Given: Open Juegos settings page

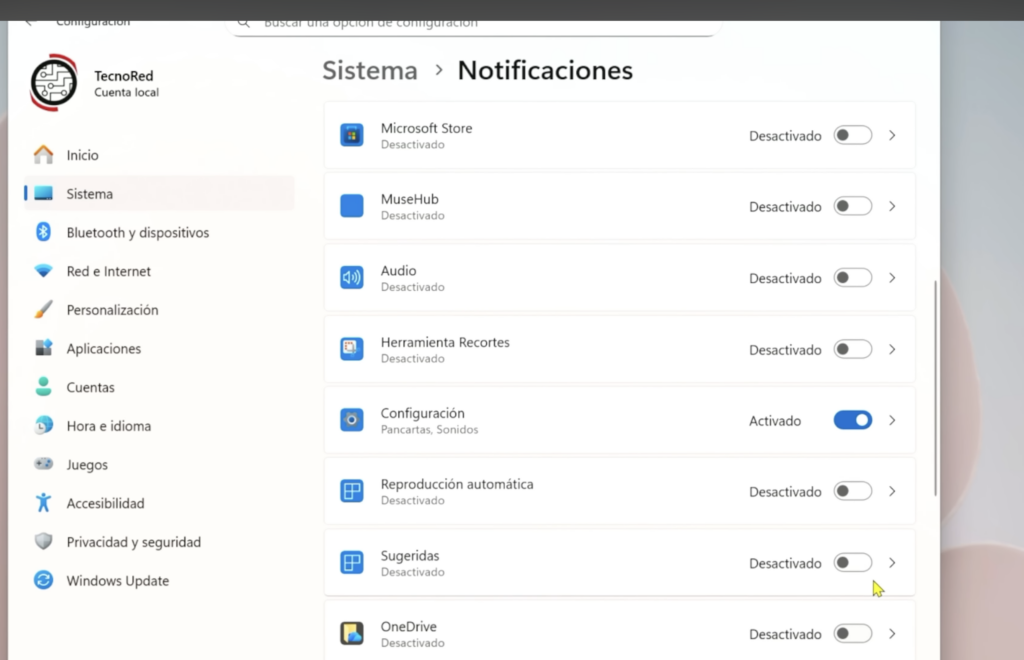Looking at the screenshot, I should pyautogui.click(x=159, y=464).
